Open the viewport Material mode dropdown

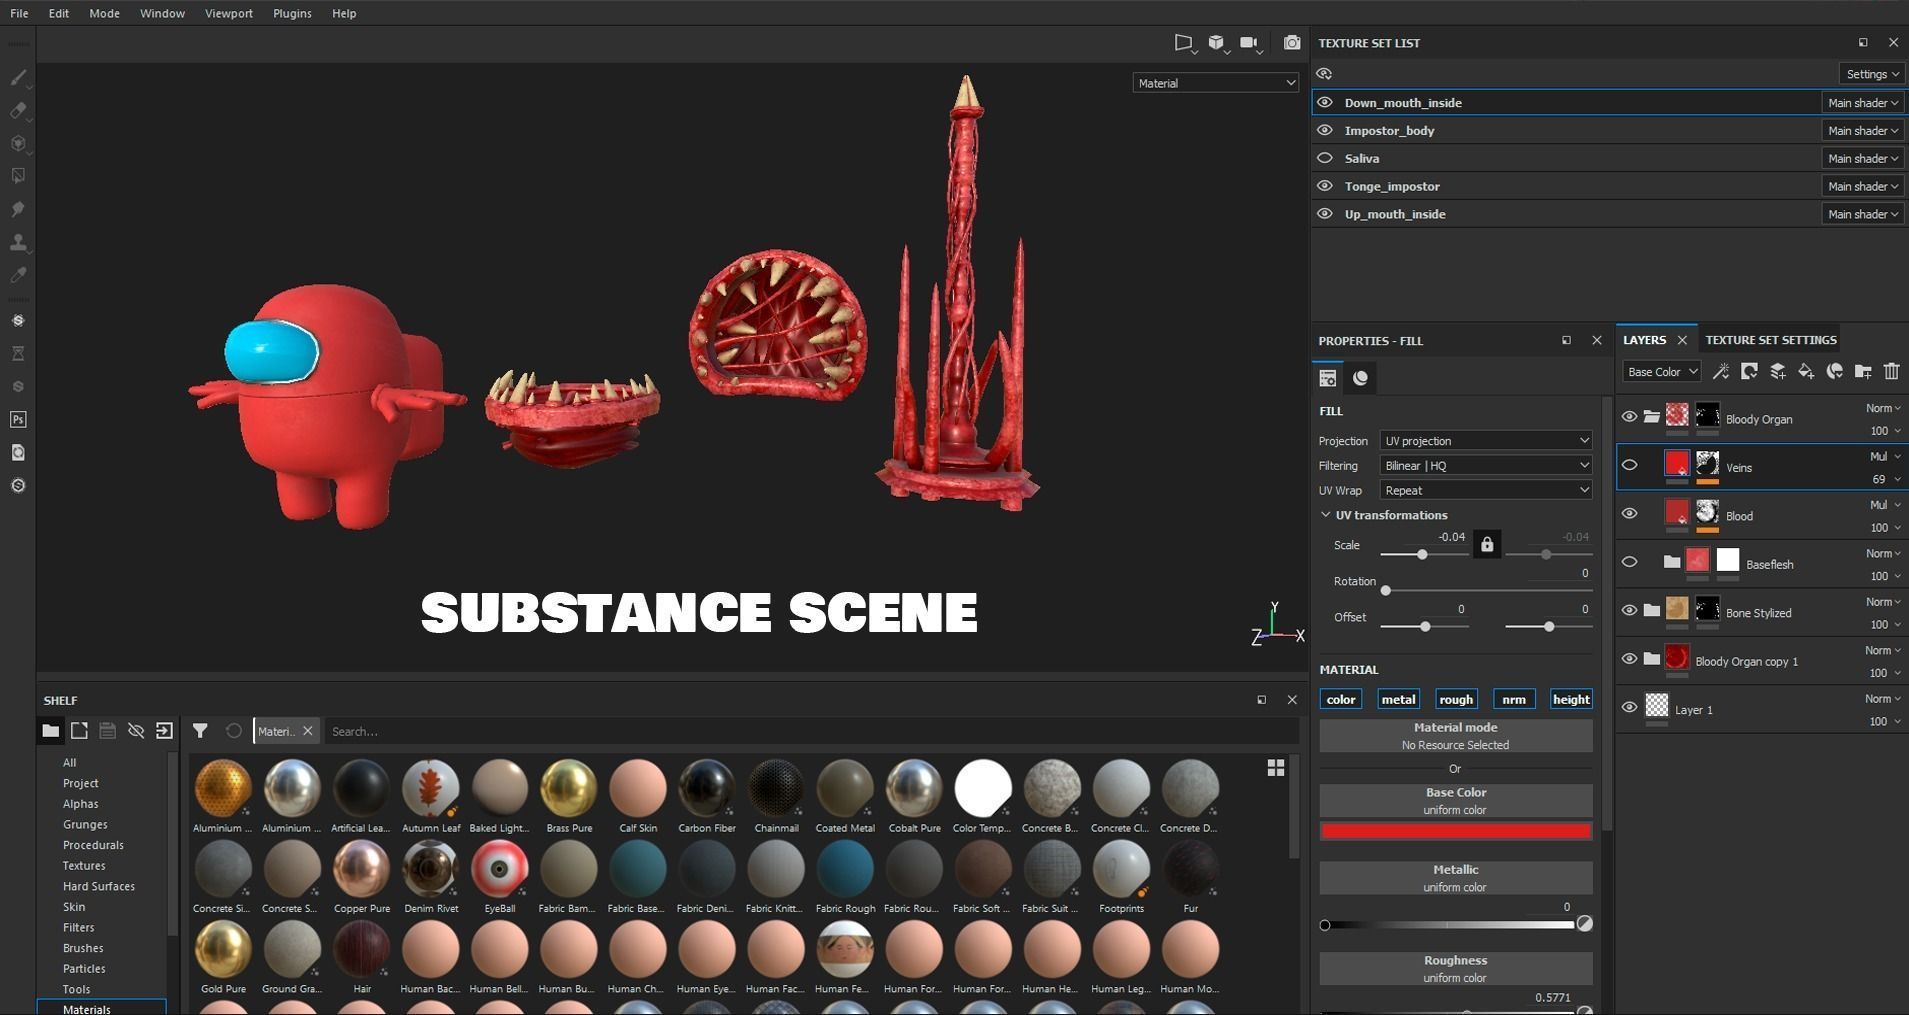pyautogui.click(x=1216, y=83)
